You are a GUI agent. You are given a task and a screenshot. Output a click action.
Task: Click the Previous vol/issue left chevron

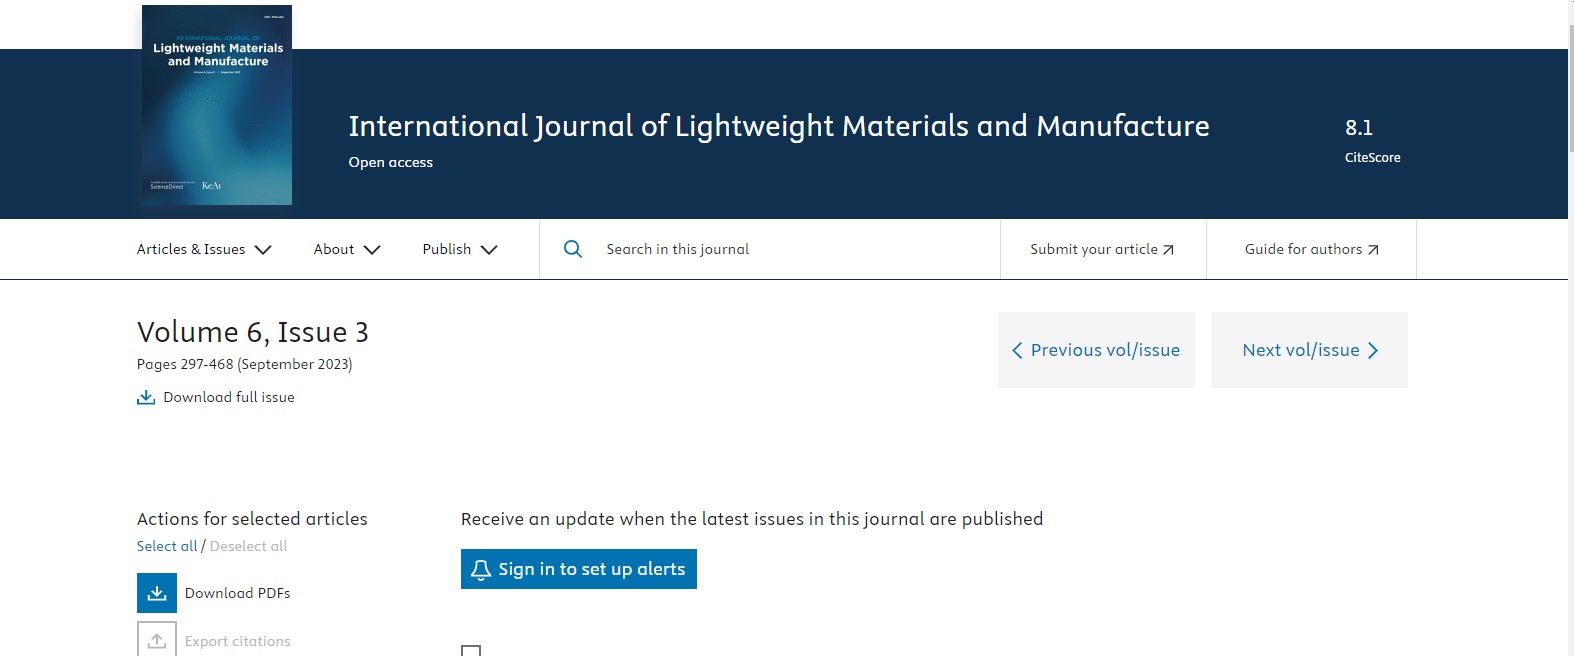point(1017,350)
